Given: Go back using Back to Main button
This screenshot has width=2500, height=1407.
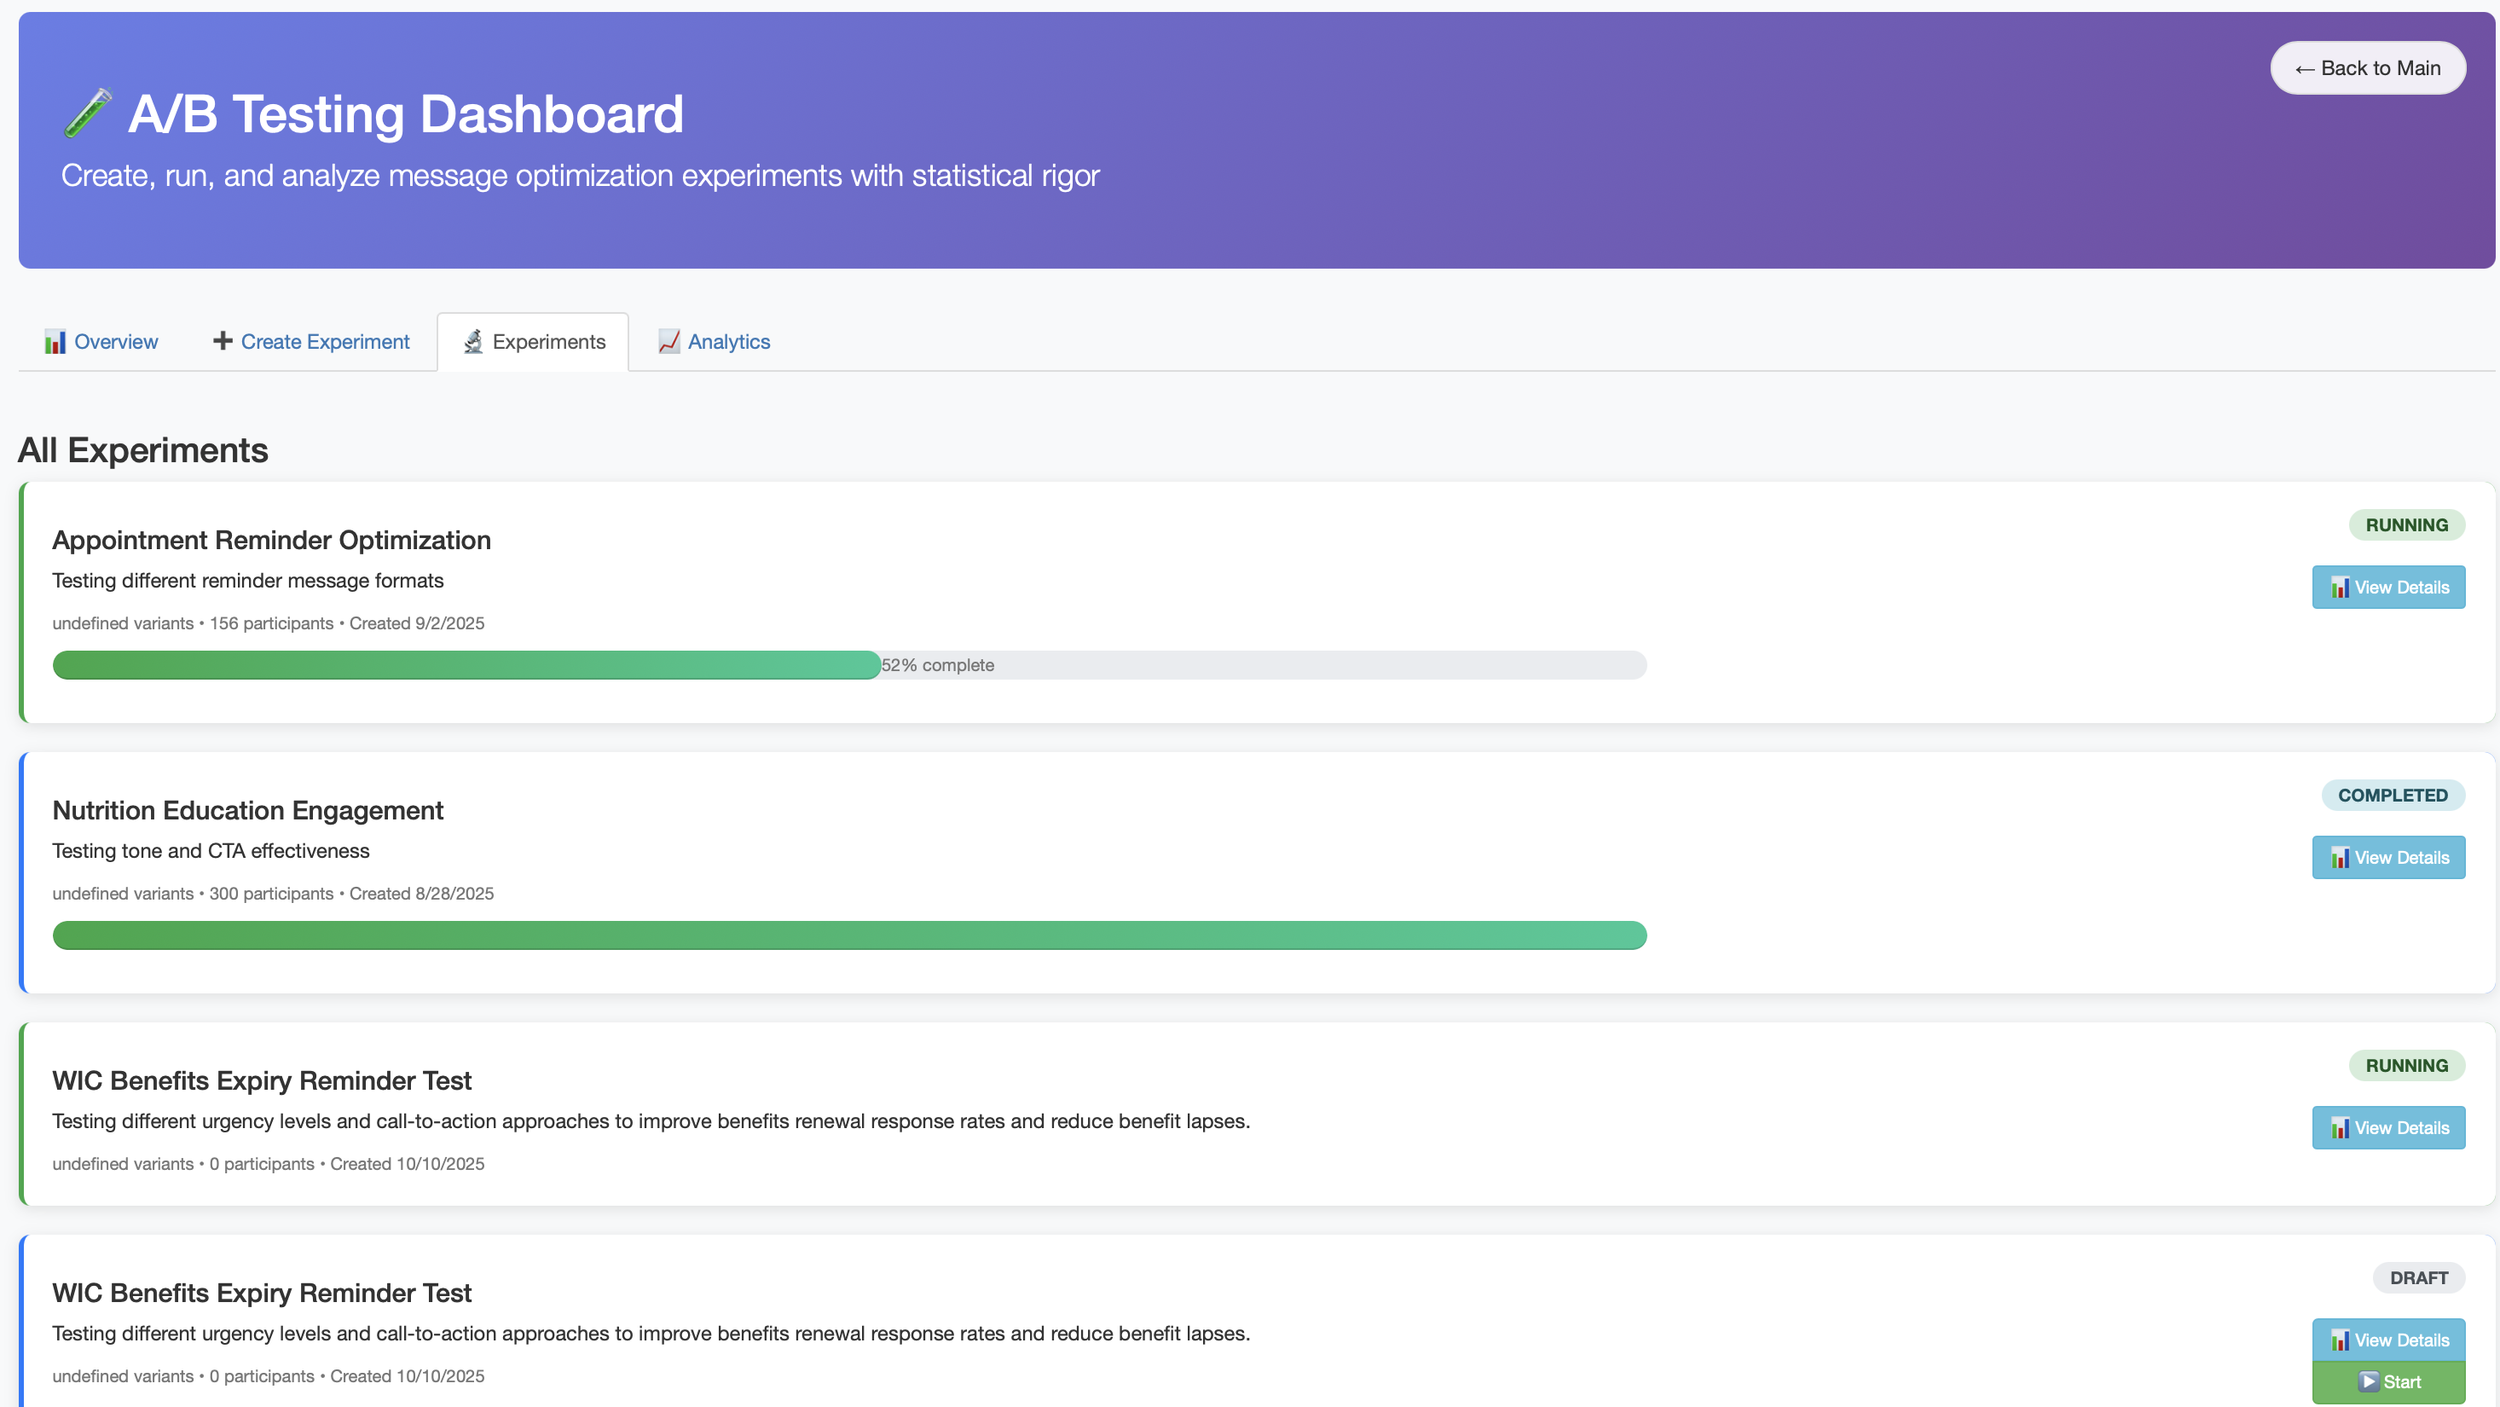Looking at the screenshot, I should coord(2367,68).
